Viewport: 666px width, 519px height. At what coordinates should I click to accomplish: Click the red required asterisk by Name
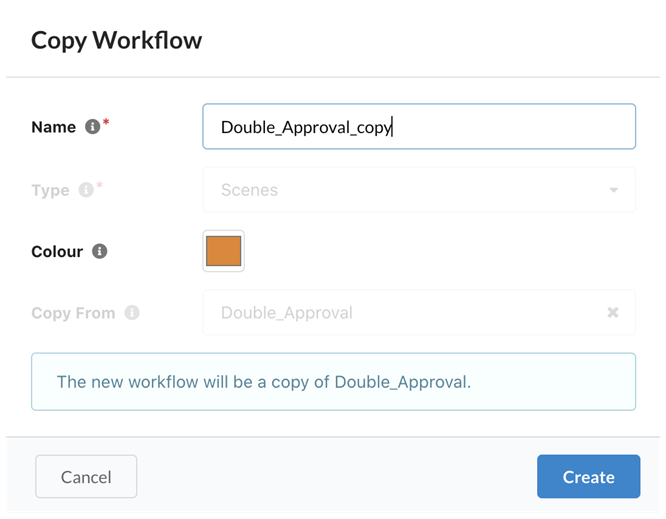point(106,122)
